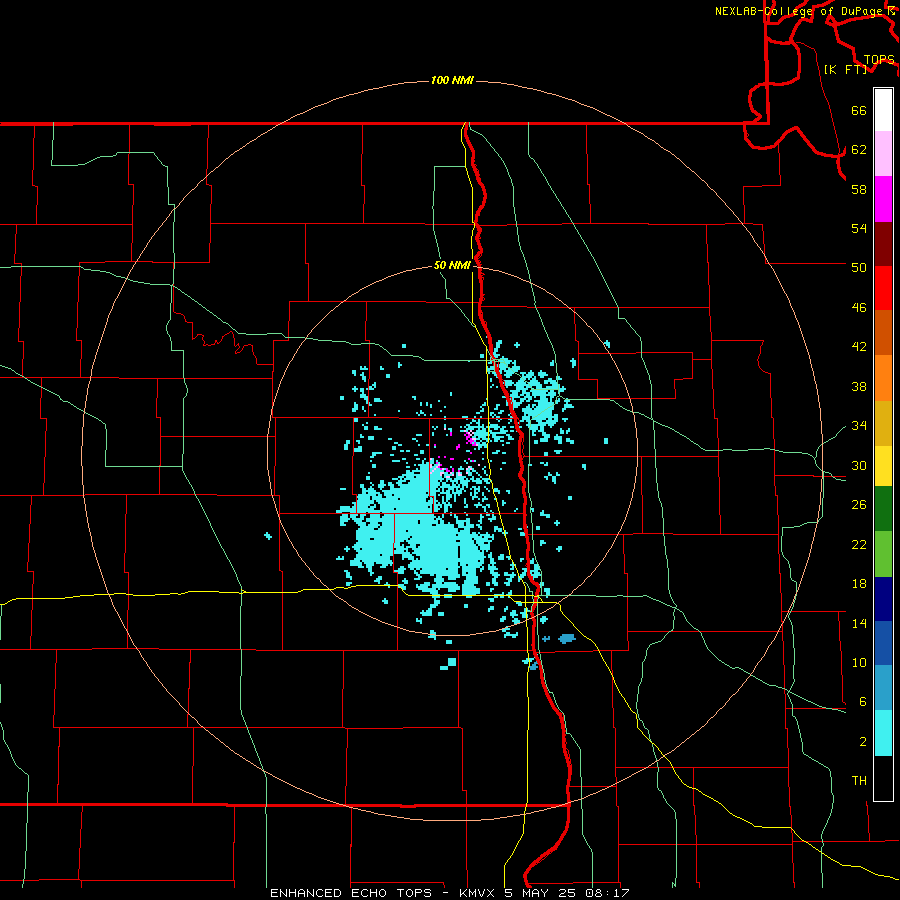Click the bright red legend swatch
The width and height of the screenshot is (900, 900).
pos(883,288)
